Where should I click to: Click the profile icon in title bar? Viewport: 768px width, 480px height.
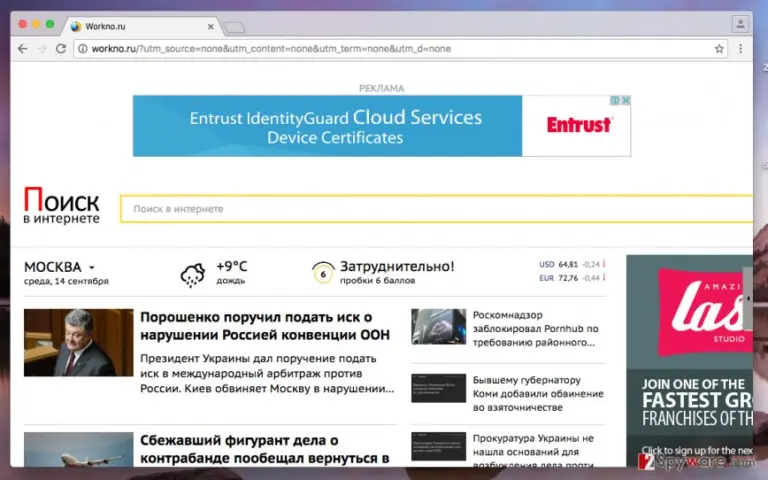(740, 24)
